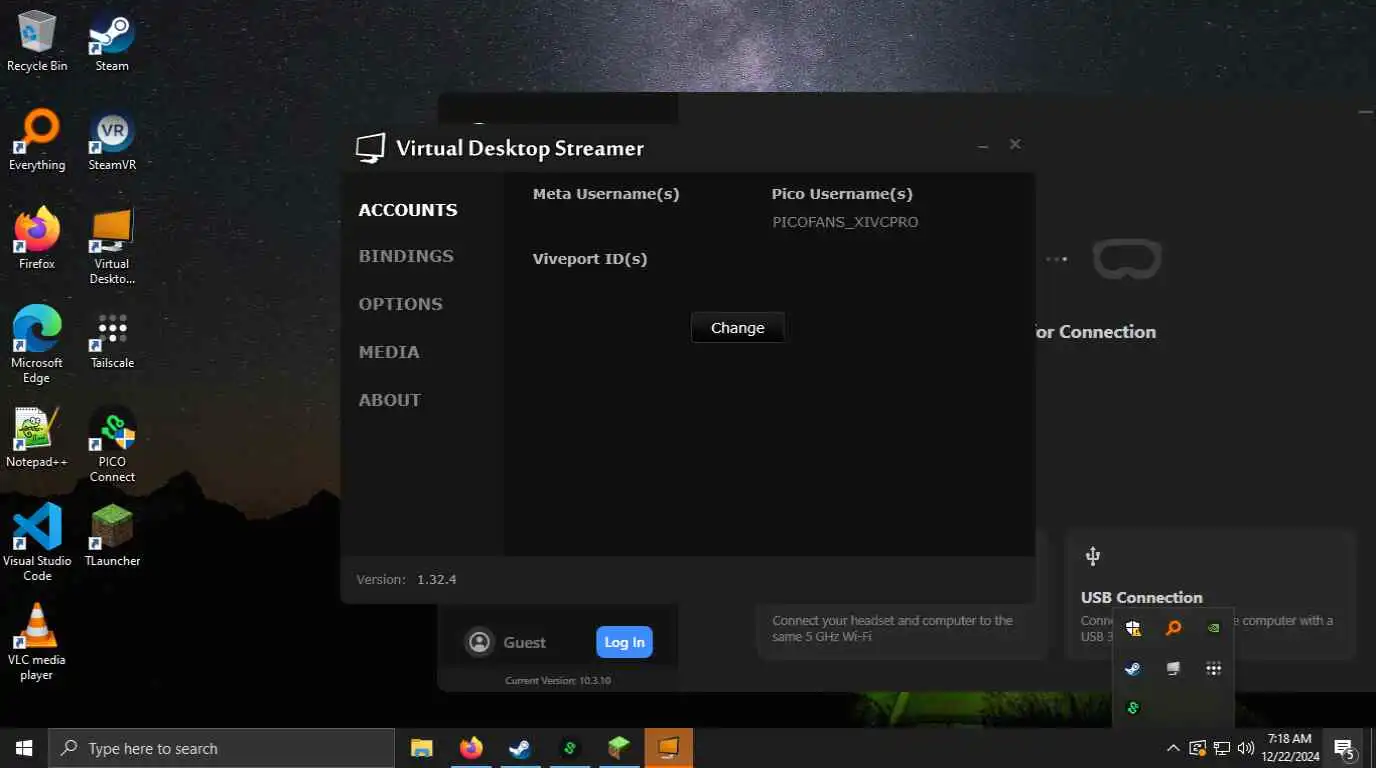Click Log In in PICO Connect window
1376x768 pixels.
pos(624,642)
